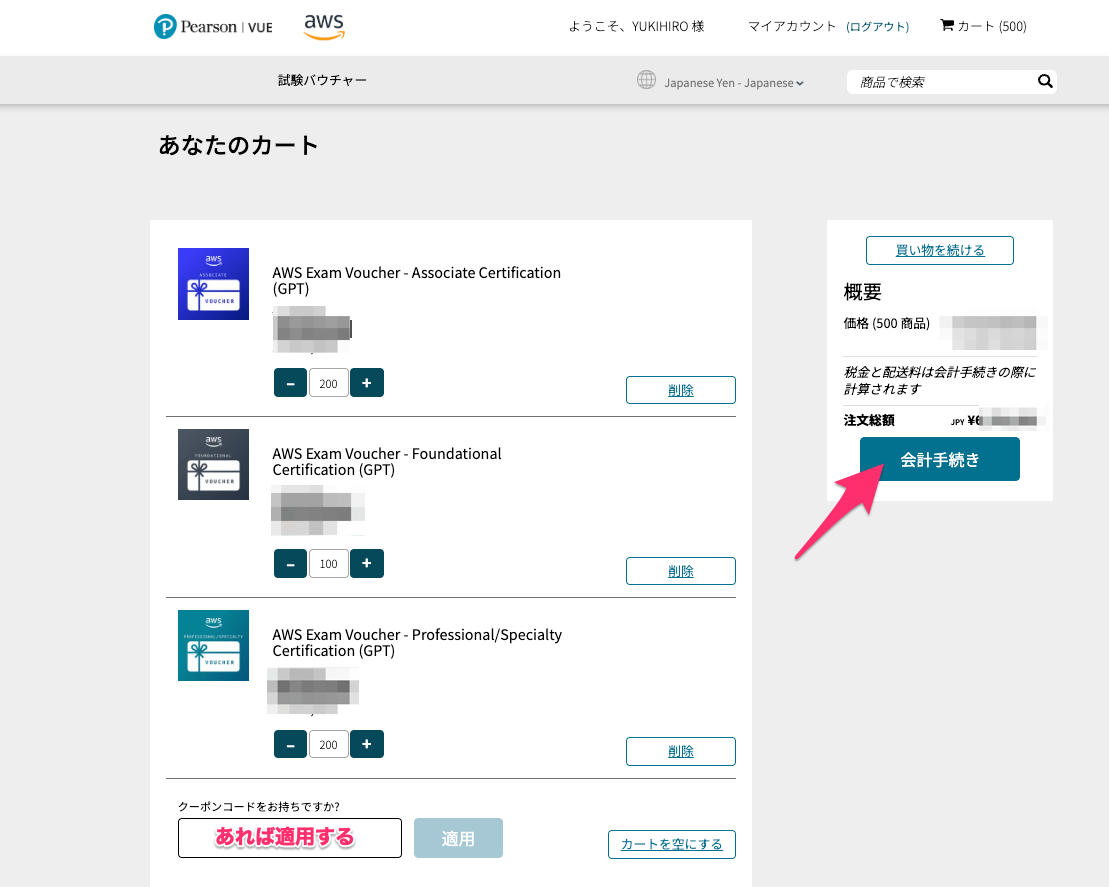Click the search magnifier icon
The width and height of the screenshot is (1109, 887).
pos(1045,81)
